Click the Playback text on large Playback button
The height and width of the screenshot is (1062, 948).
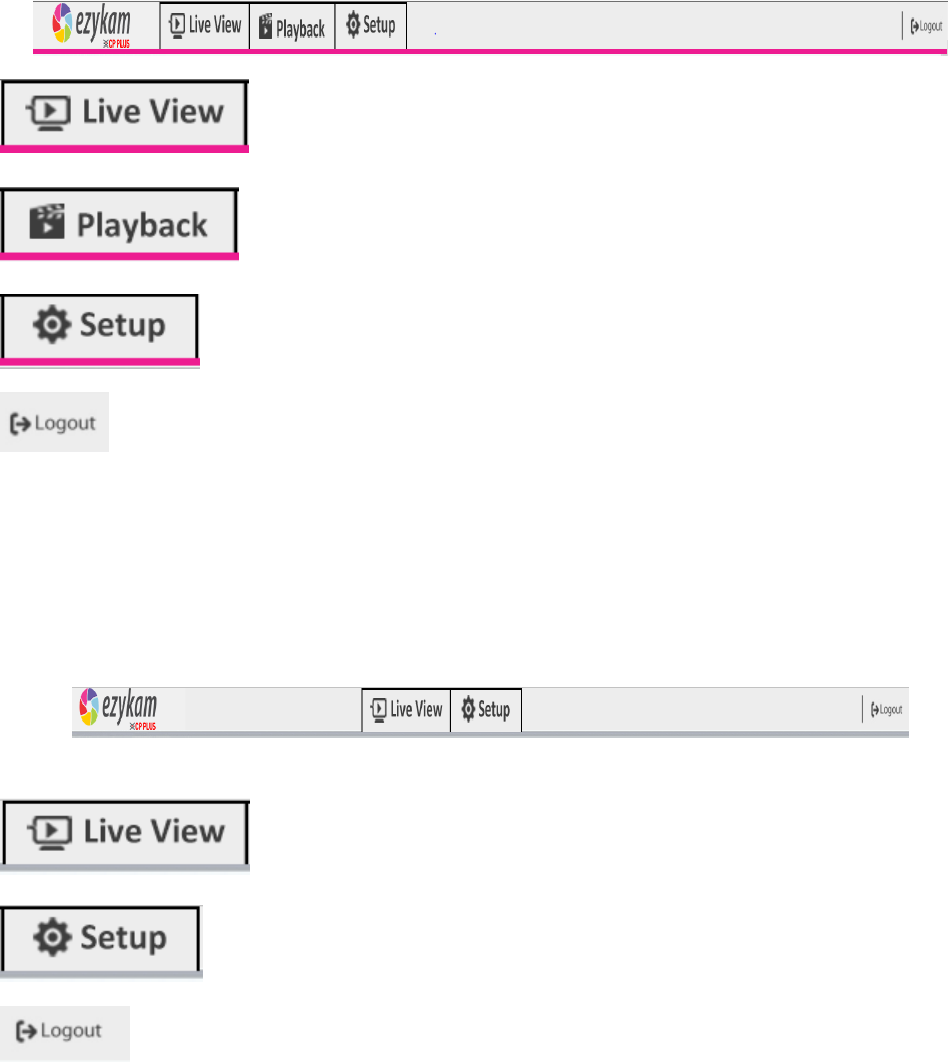pyautogui.click(x=142, y=225)
